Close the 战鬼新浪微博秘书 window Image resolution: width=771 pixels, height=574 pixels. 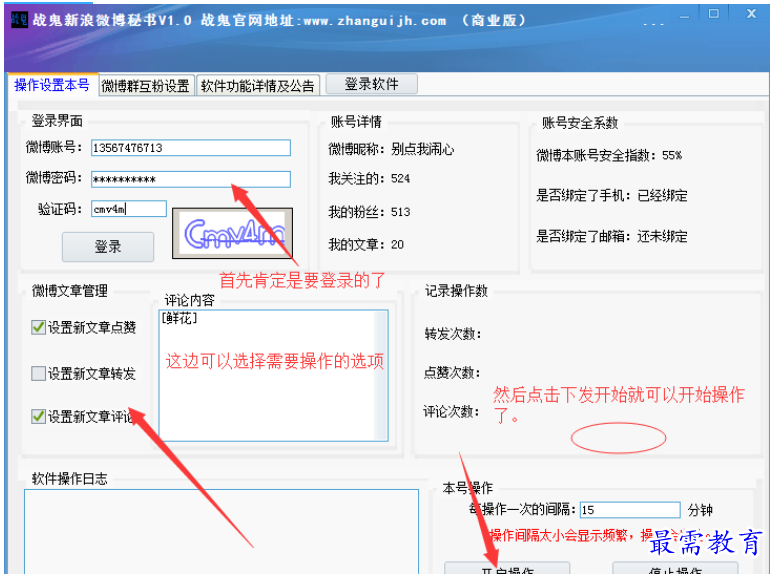[751, 14]
